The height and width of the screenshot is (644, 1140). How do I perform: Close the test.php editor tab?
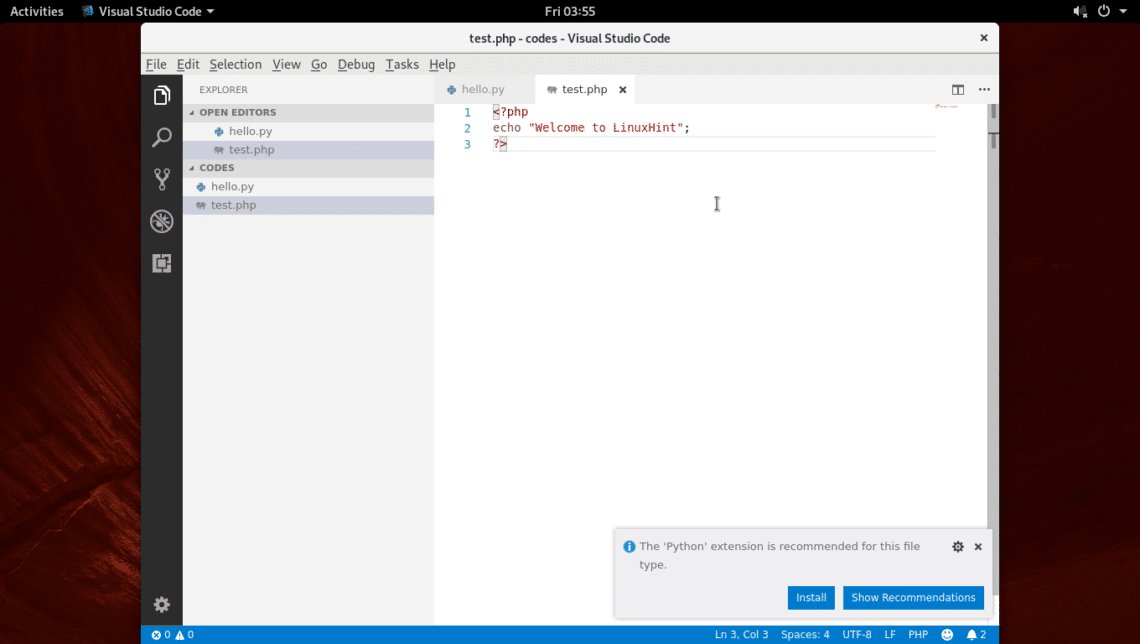tap(622, 90)
